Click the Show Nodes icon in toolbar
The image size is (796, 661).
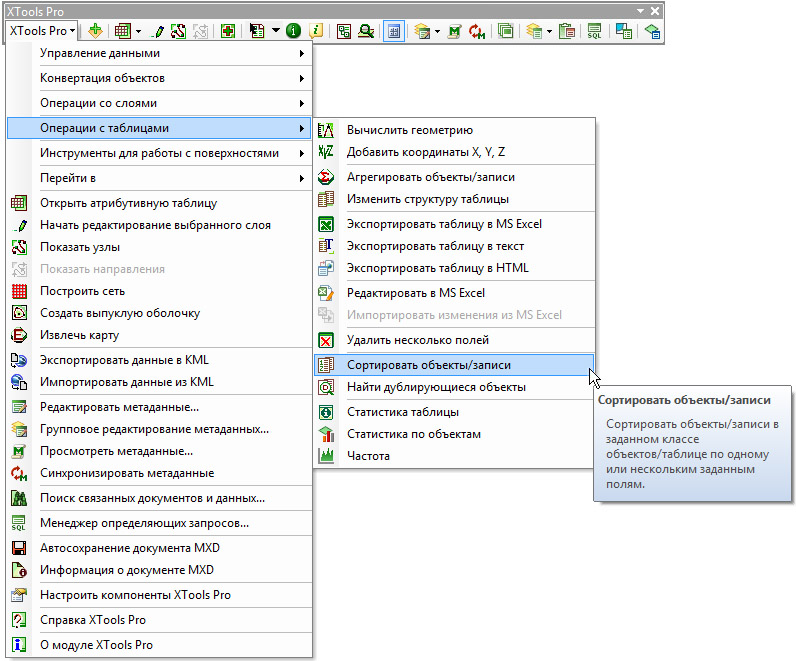pos(180,31)
